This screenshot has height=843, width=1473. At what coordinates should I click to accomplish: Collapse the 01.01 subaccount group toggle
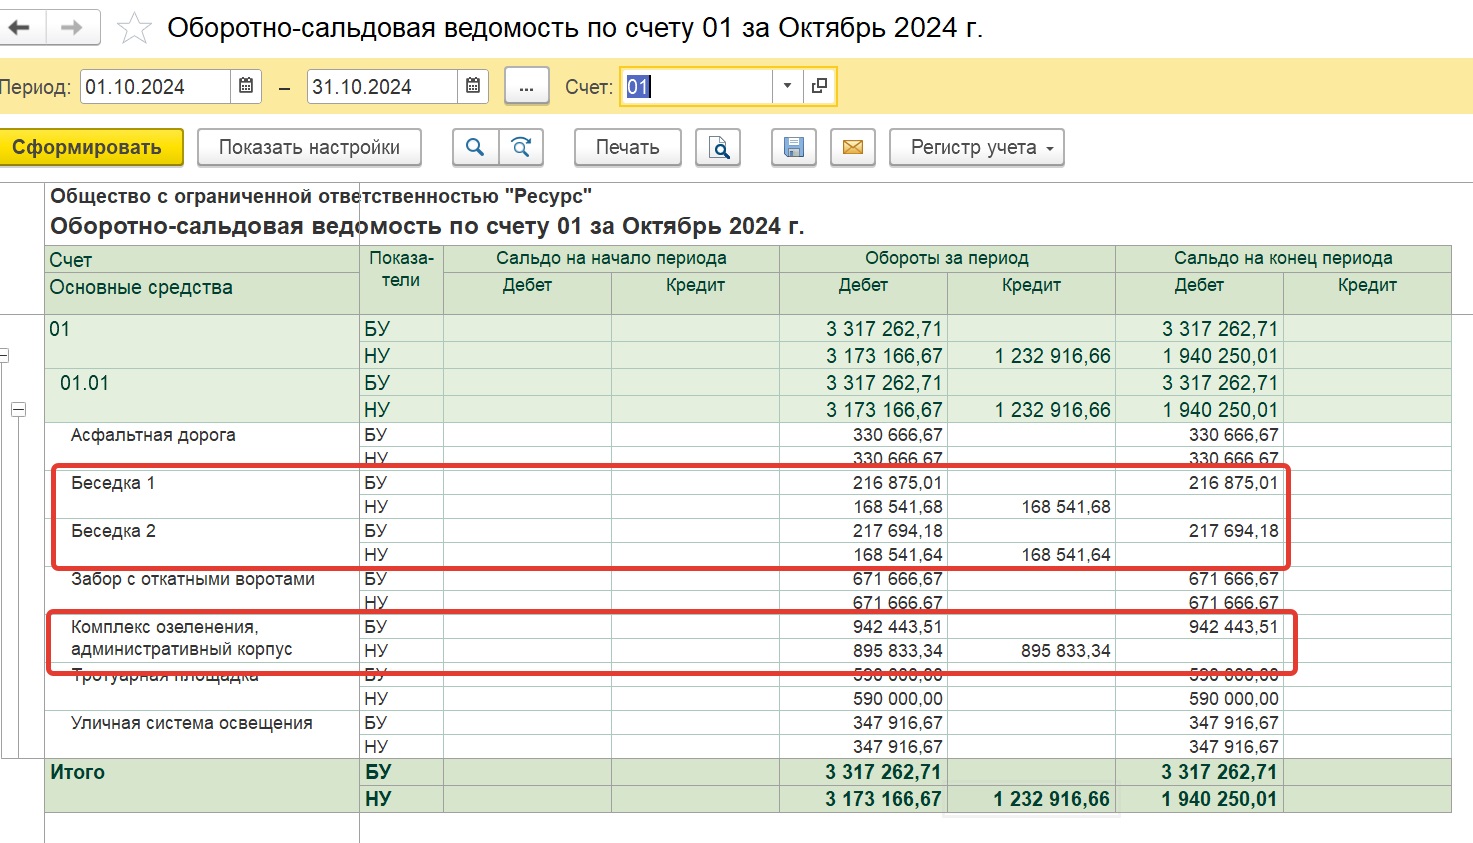click(x=18, y=409)
